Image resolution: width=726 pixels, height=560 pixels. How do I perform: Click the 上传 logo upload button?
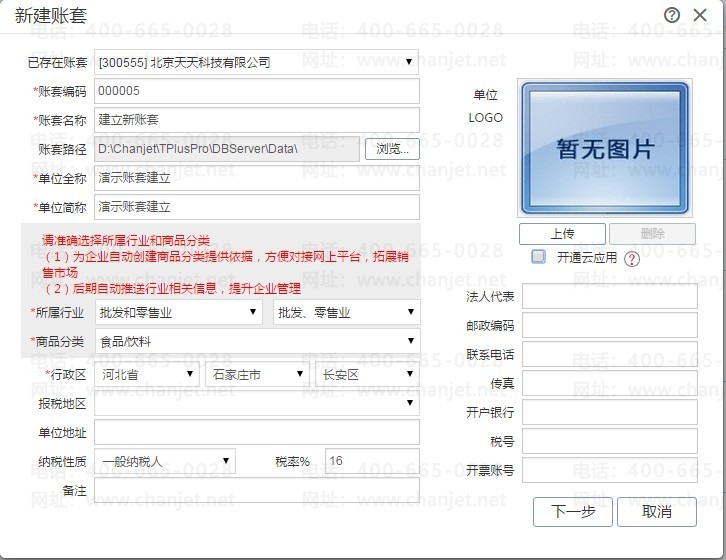click(562, 233)
